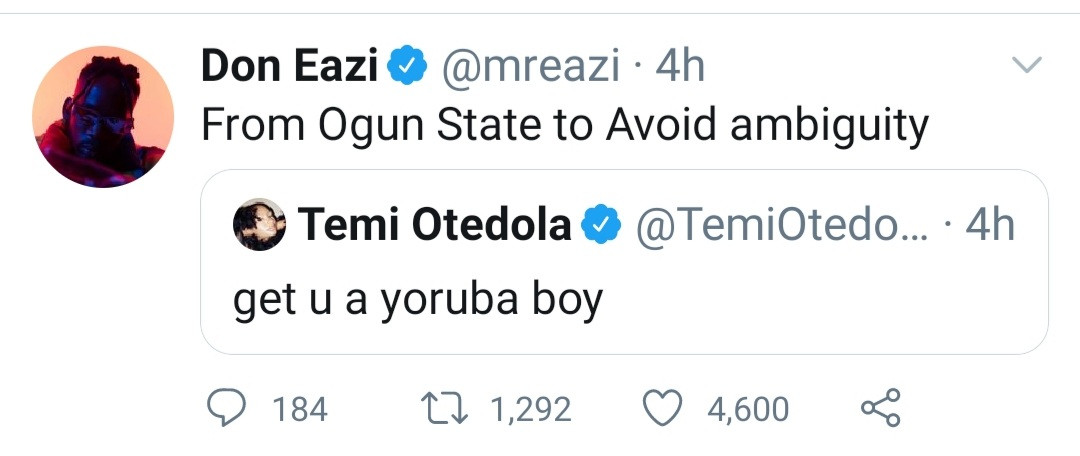
Task: Open the share icon options
Action: (x=881, y=408)
